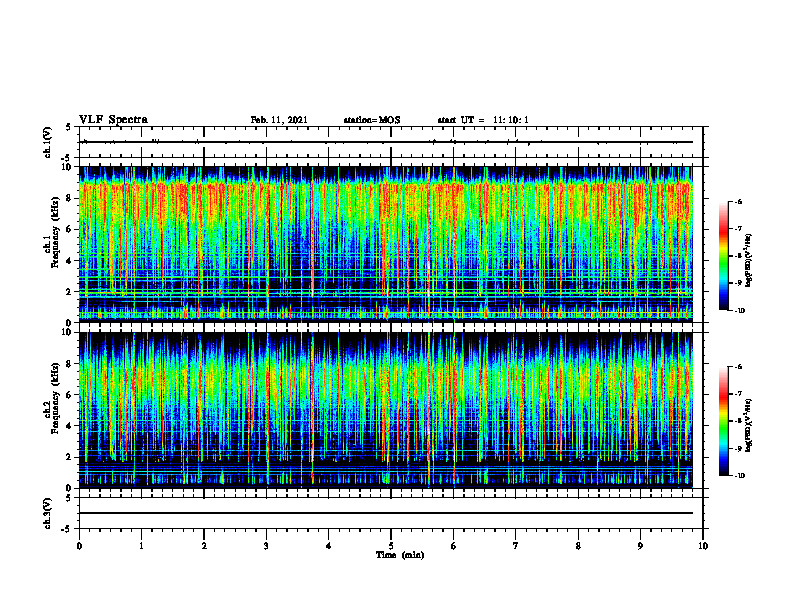Click the 6 kHz tick label on ch.2 axis
Image resolution: width=792 pixels, height=612 pixels.
(70, 394)
